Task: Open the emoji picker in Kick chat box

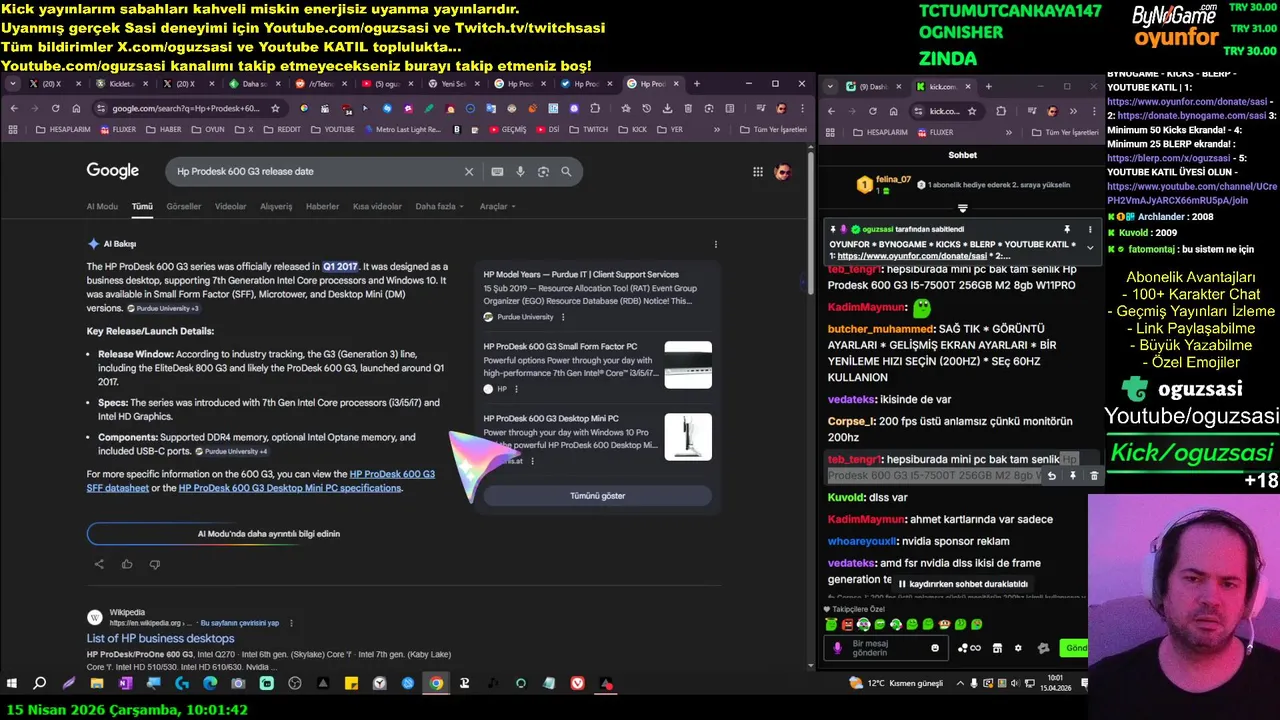Action: coord(935,648)
